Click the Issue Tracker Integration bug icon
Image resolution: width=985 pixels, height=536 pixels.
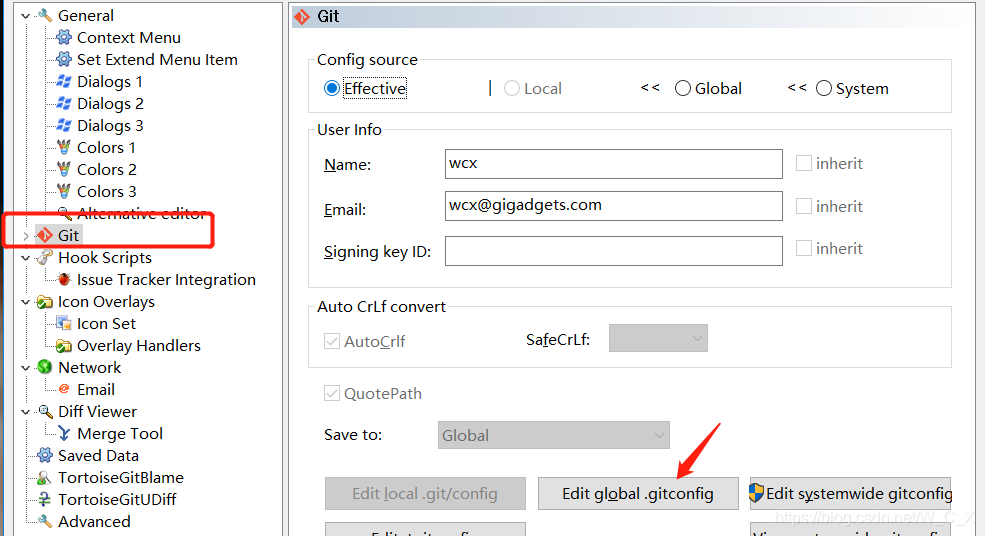[63, 279]
